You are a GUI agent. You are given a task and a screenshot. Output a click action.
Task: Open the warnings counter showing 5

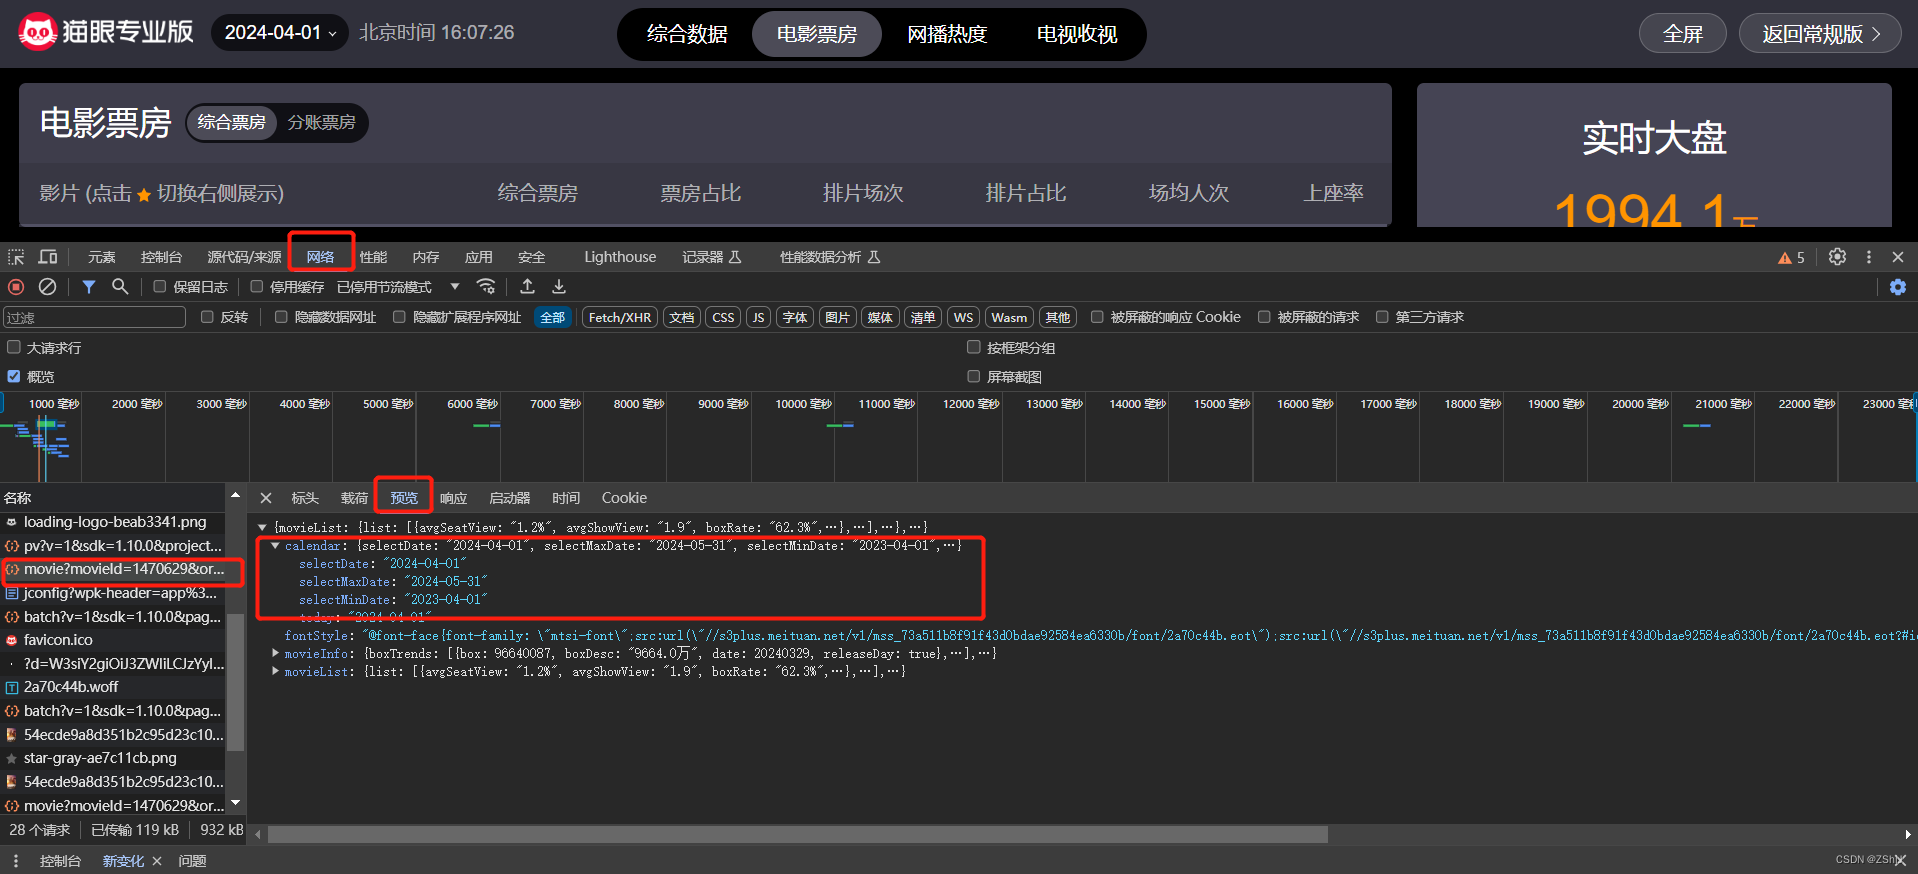point(1791,257)
